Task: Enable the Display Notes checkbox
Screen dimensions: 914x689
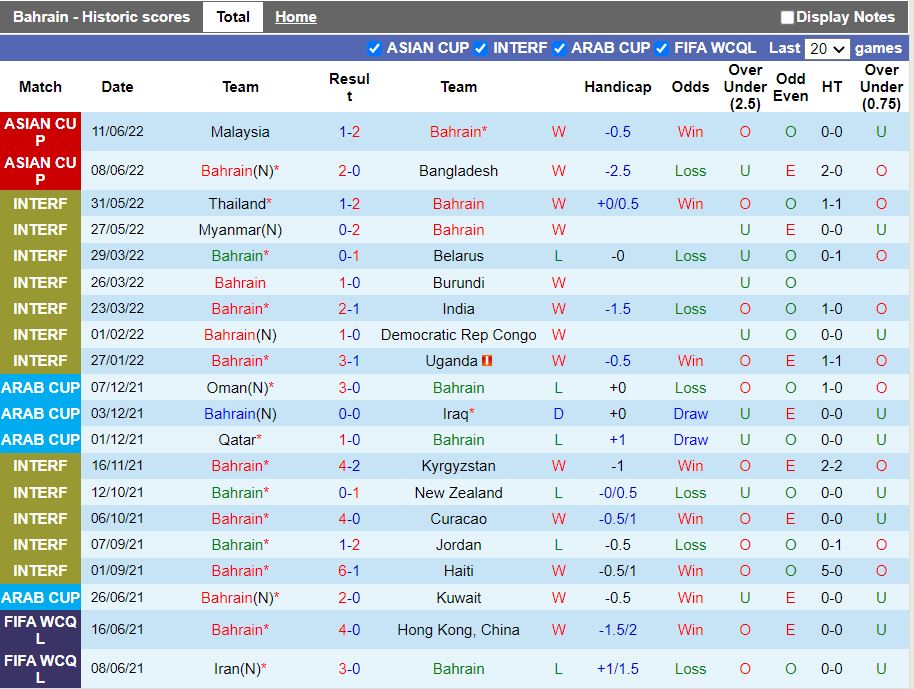Action: point(787,17)
